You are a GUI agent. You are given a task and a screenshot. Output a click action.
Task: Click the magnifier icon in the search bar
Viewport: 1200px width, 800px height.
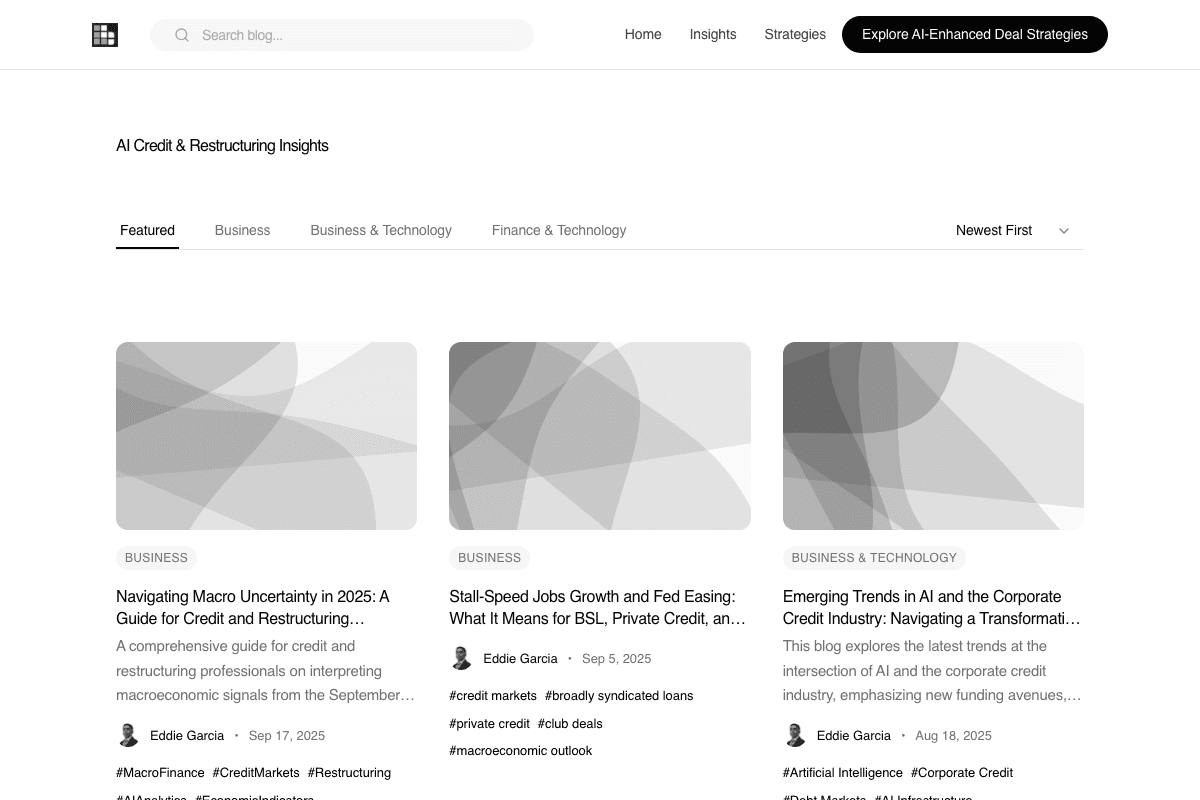(182, 34)
